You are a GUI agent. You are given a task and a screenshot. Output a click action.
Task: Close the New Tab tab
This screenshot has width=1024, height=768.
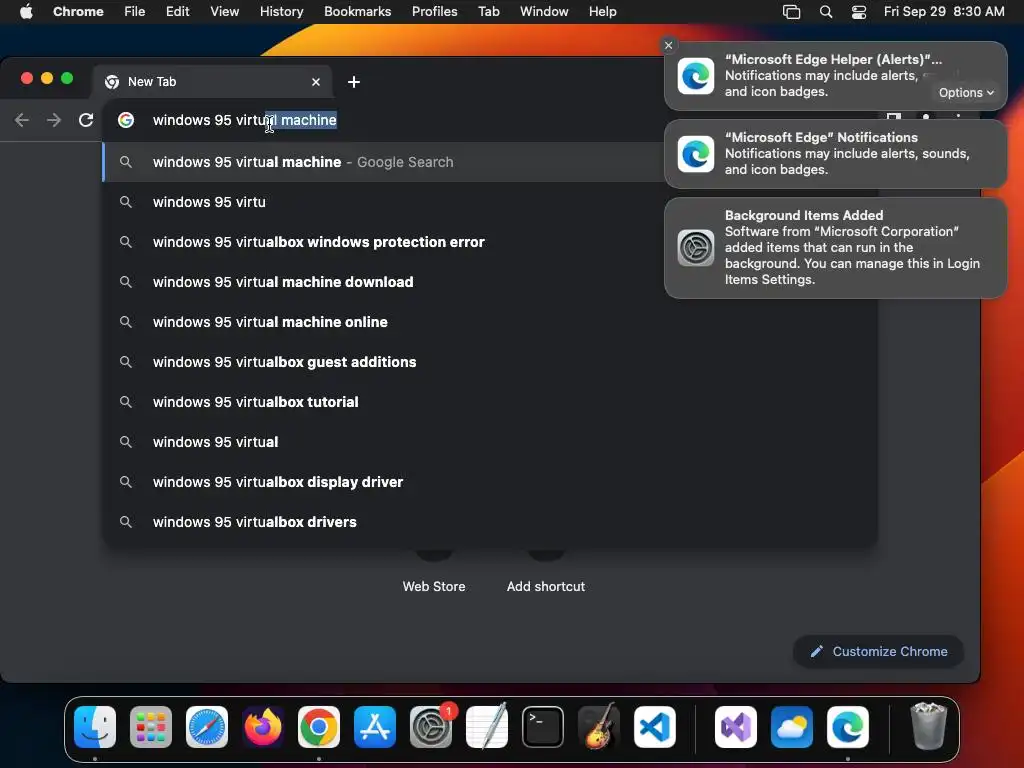coord(316,82)
